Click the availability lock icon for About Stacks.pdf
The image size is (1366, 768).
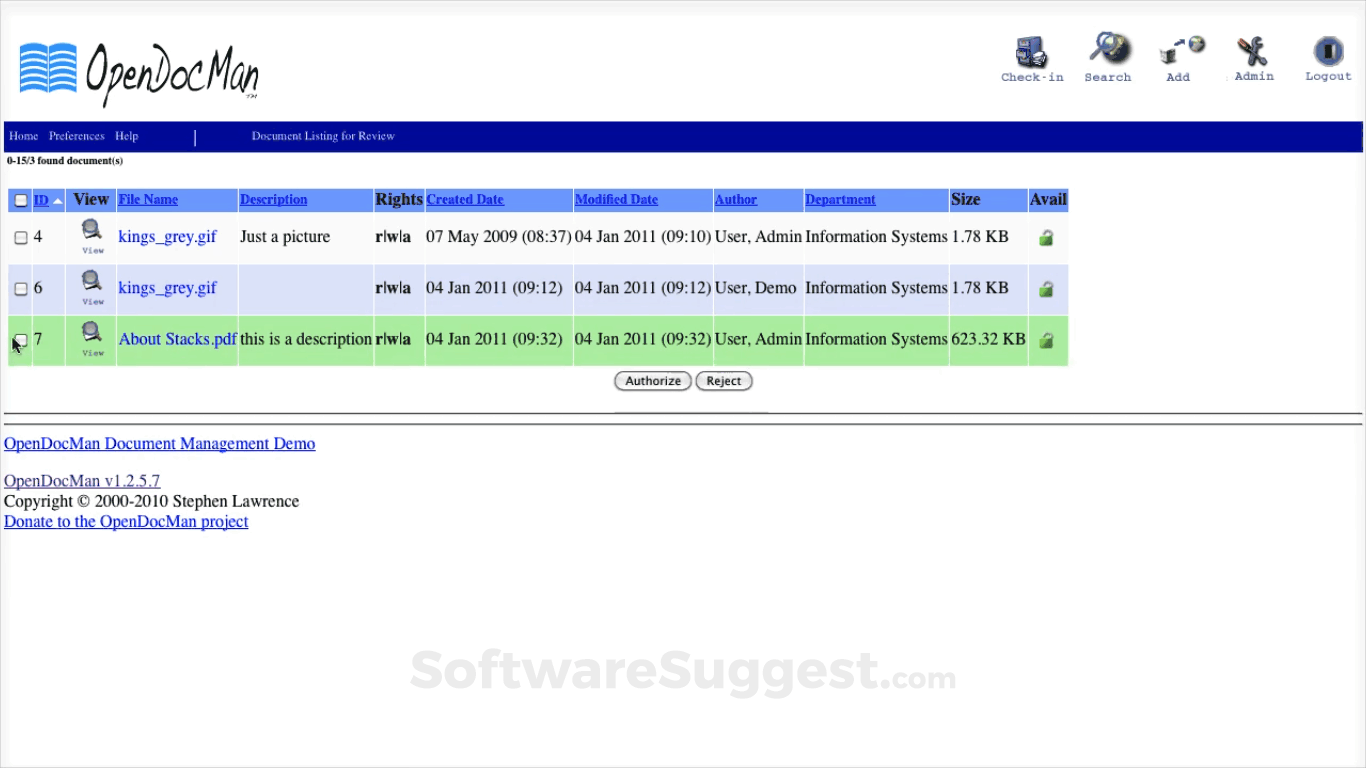(1046, 340)
